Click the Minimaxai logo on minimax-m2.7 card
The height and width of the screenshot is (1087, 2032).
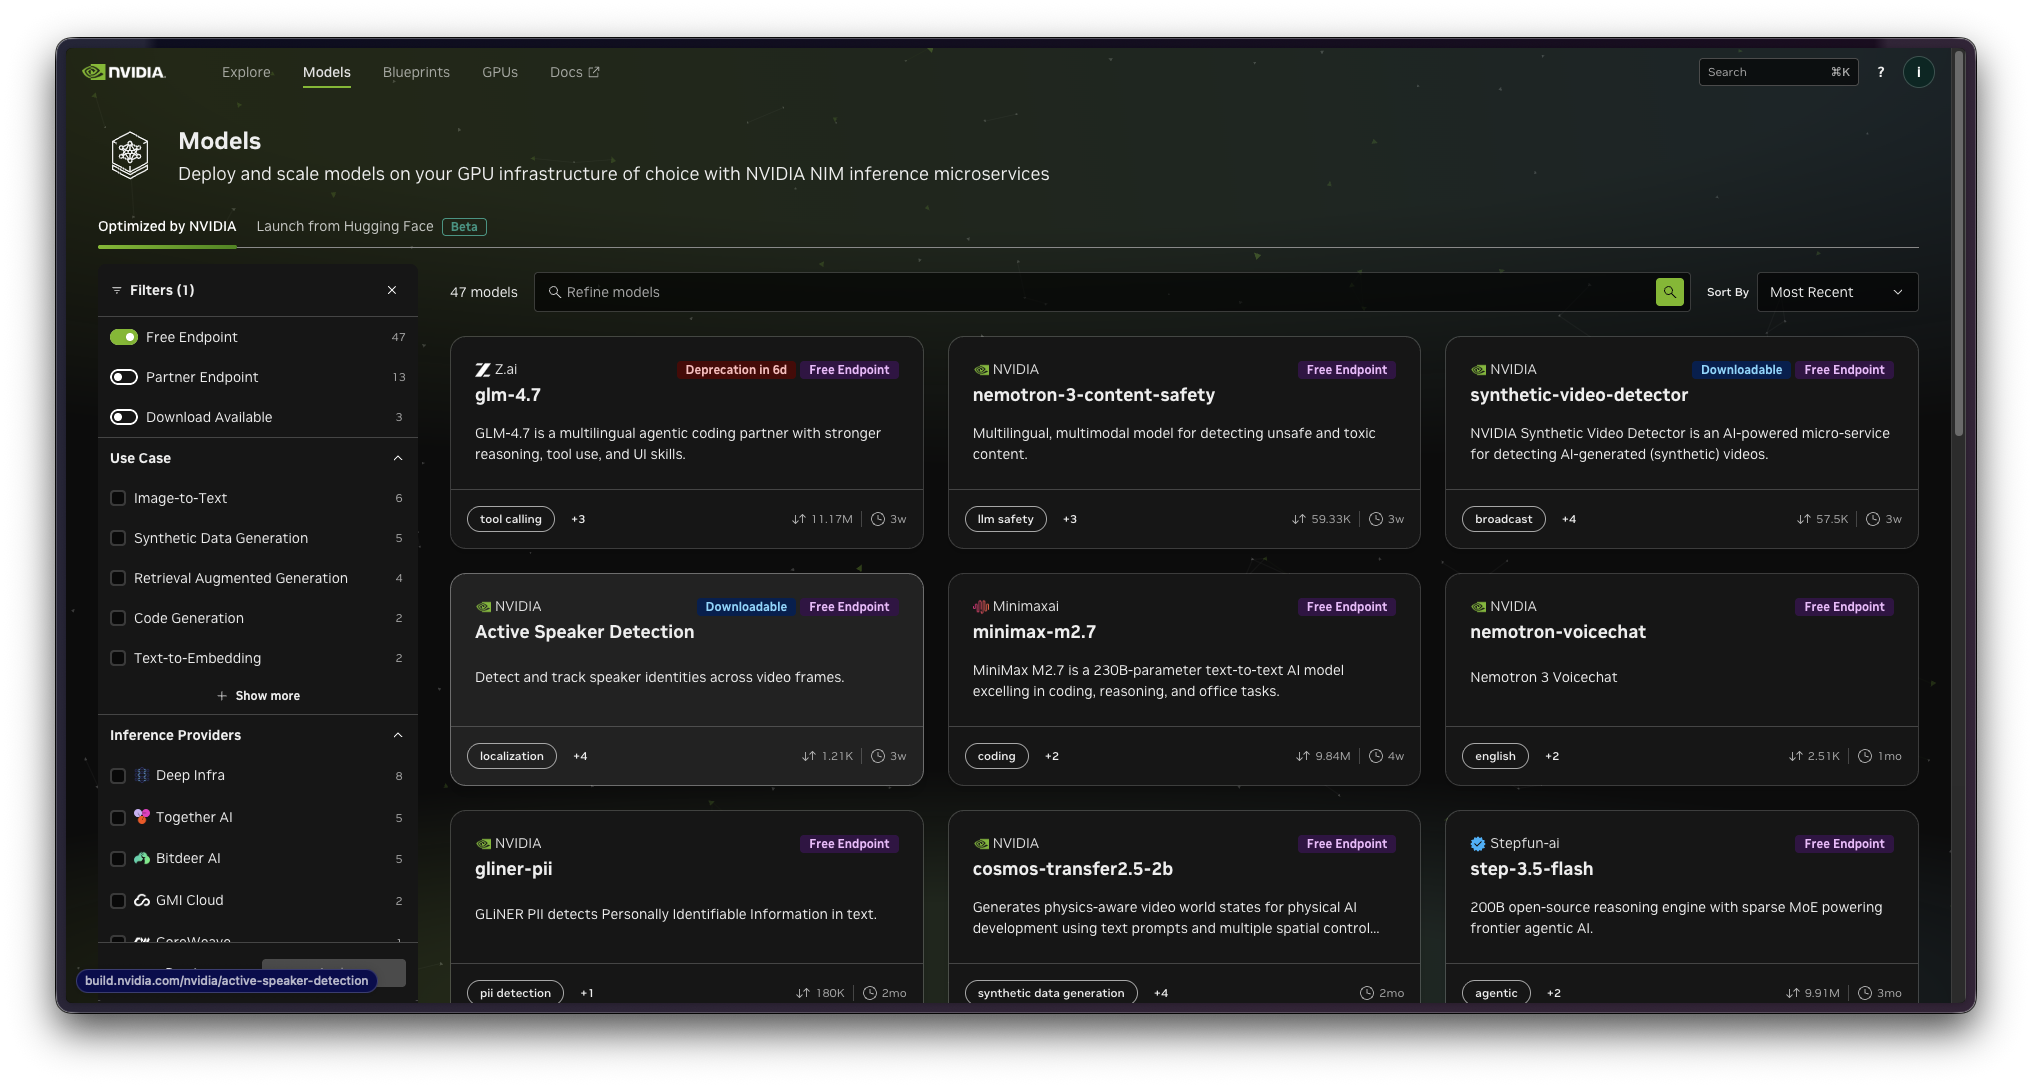coord(981,607)
